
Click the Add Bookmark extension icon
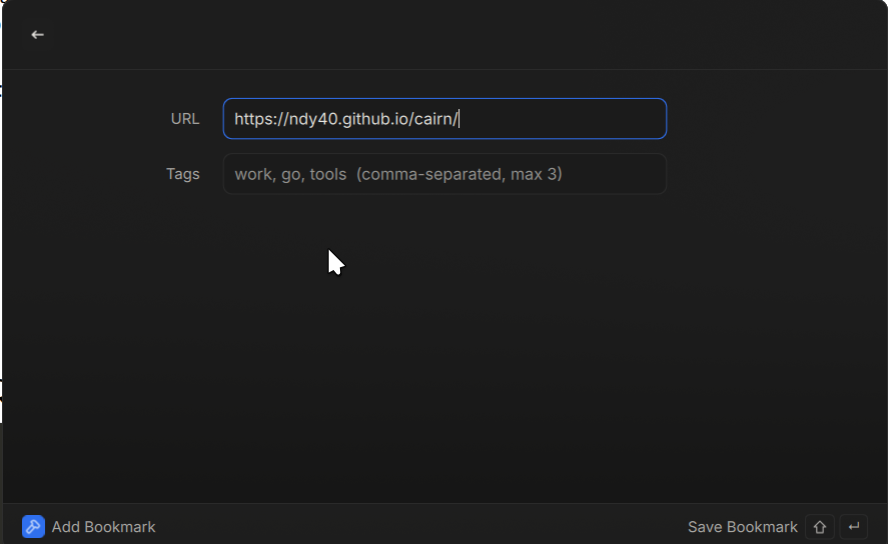(33, 526)
